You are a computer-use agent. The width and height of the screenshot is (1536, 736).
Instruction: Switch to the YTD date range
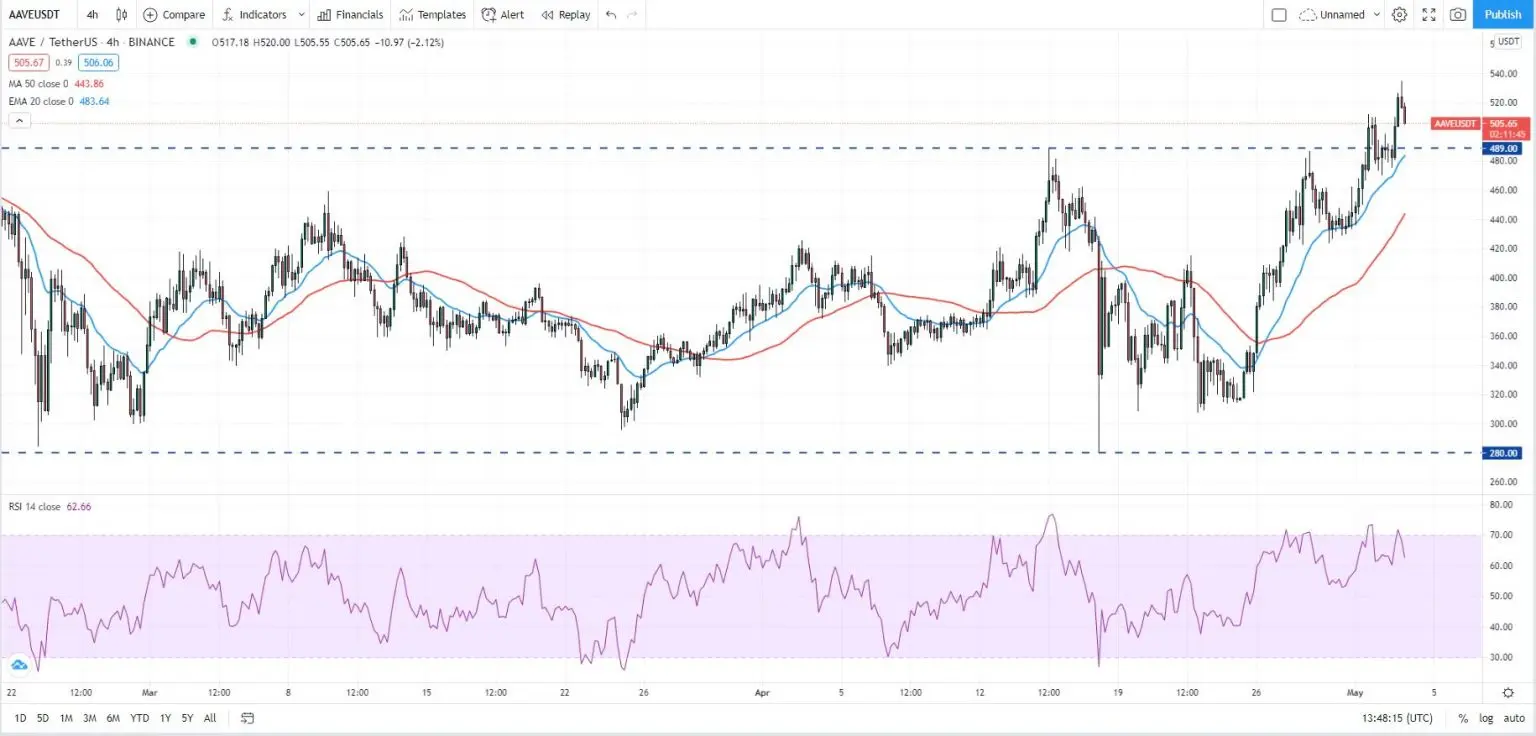(139, 718)
